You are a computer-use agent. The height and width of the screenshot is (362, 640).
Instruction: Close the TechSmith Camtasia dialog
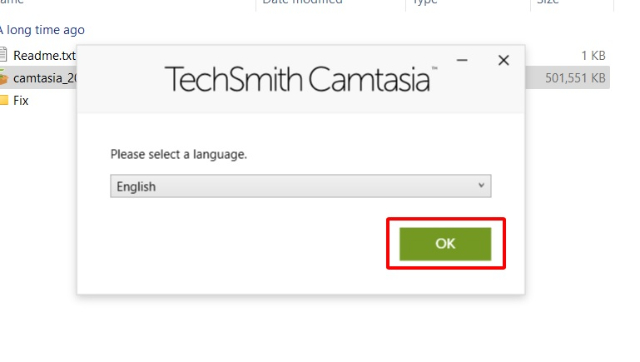point(503,60)
